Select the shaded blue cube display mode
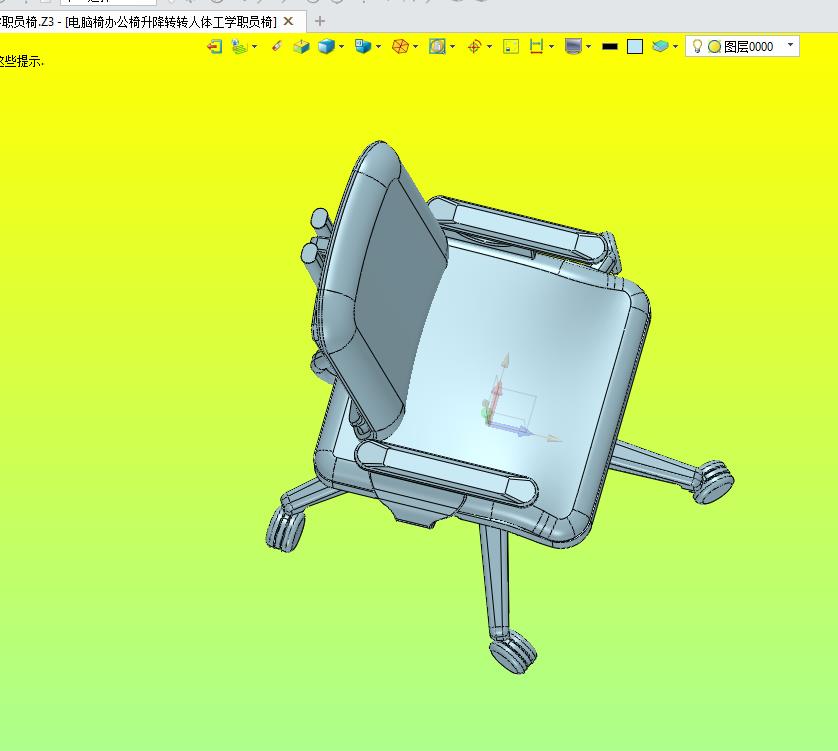The height and width of the screenshot is (751, 838). tap(326, 47)
